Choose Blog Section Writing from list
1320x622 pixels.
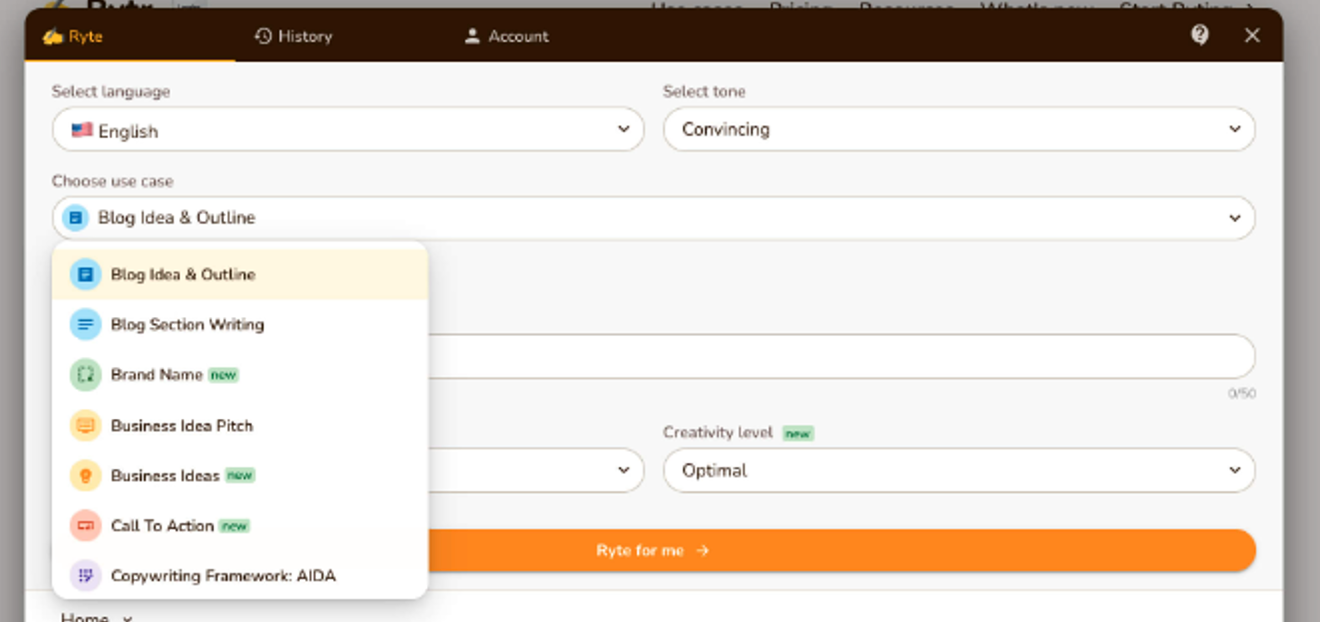tap(240, 324)
